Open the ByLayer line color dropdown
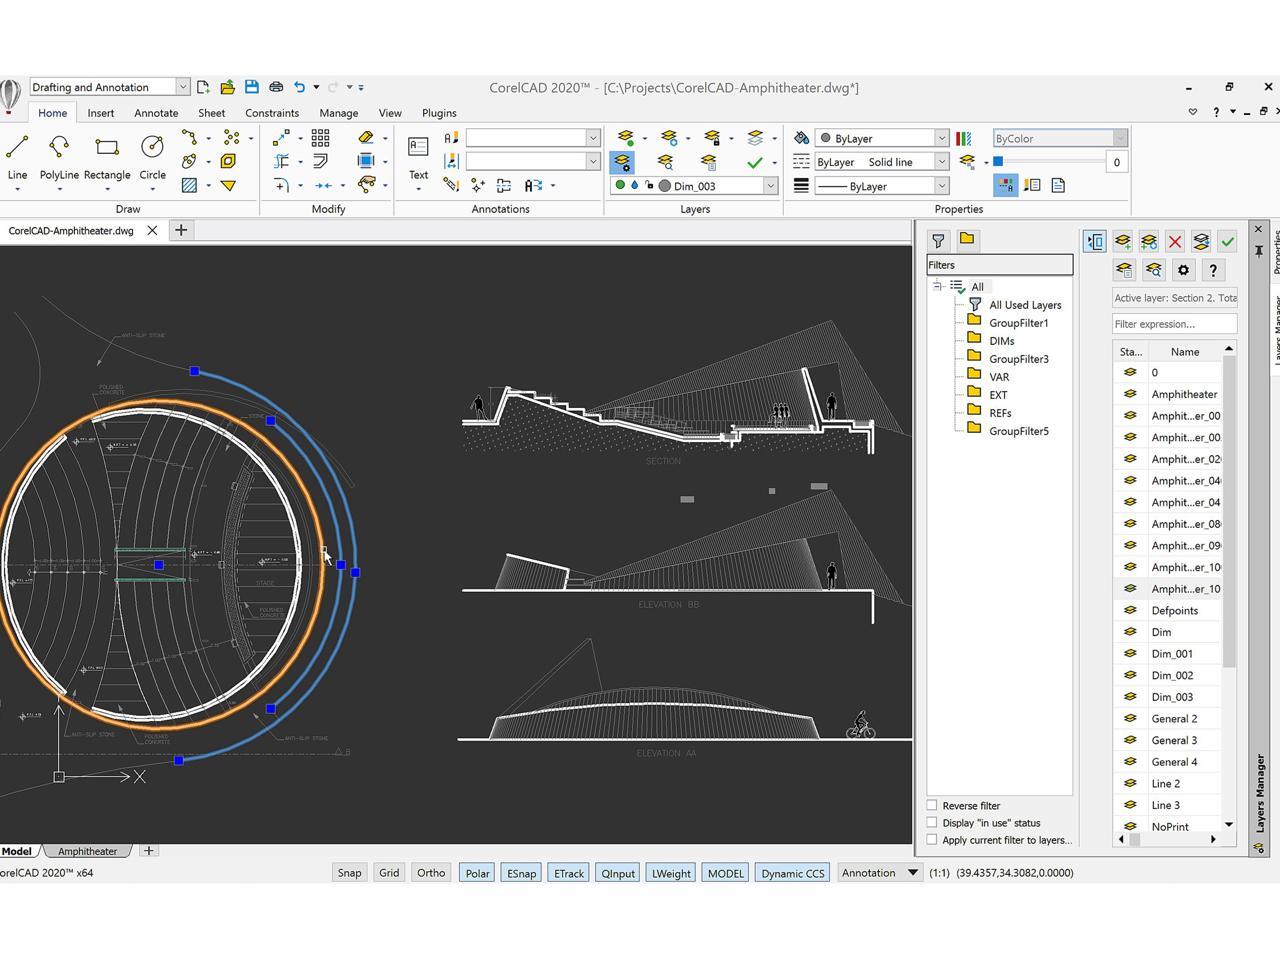The width and height of the screenshot is (1280, 960). click(x=941, y=138)
